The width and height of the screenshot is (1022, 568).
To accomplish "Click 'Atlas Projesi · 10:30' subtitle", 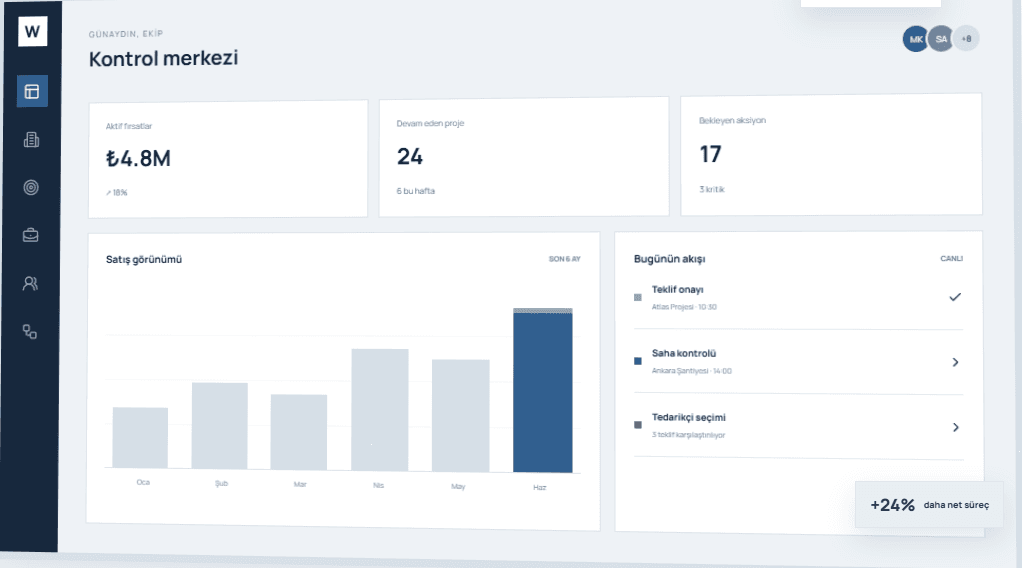I will pos(684,306).
